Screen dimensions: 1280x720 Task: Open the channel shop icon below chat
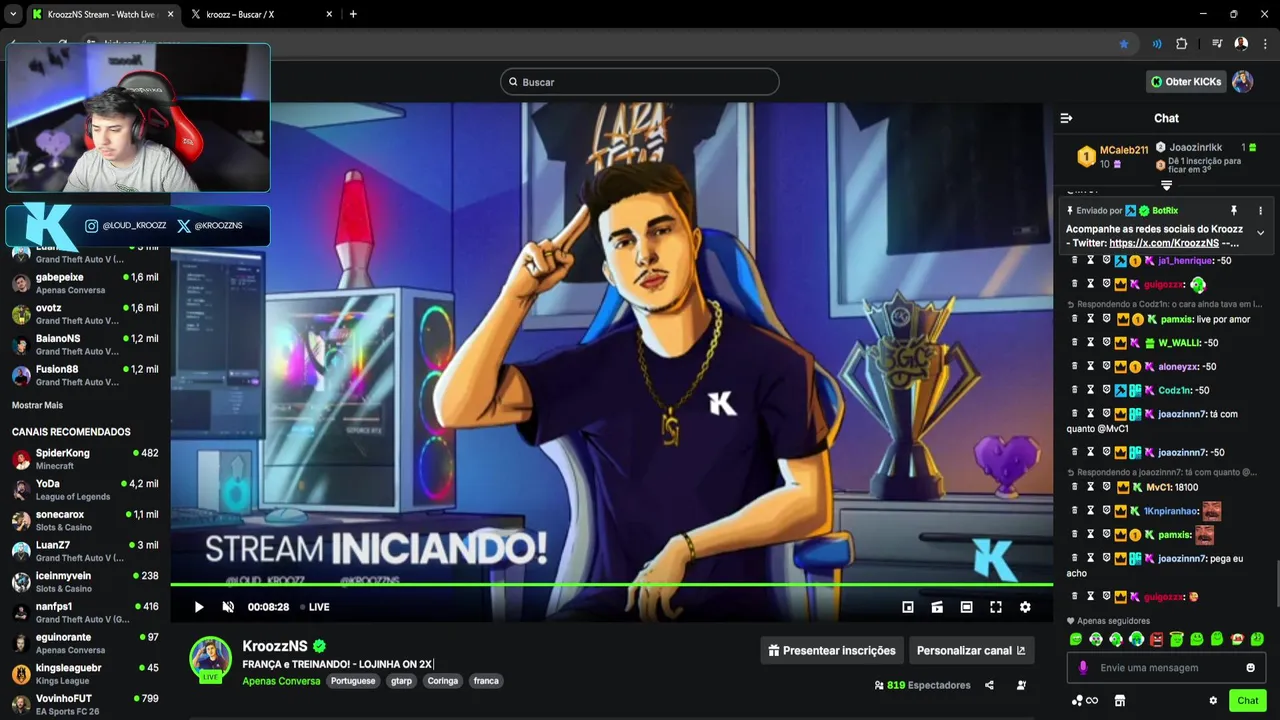1120,701
